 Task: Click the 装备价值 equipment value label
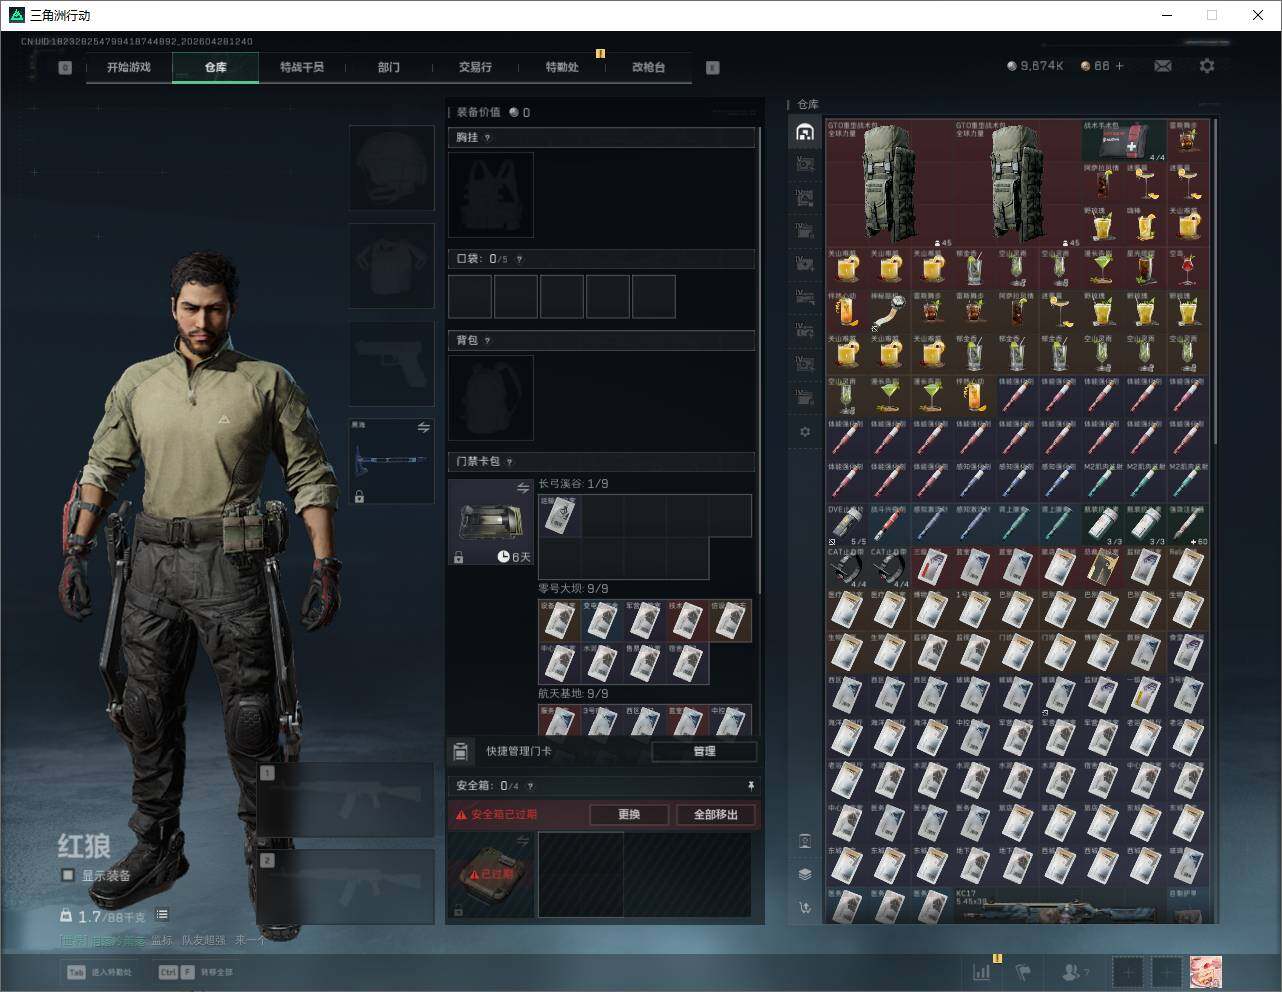(478, 112)
